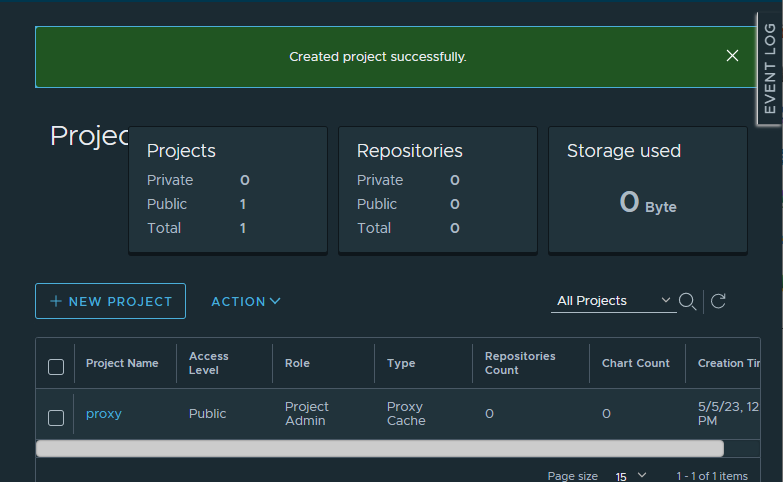Image resolution: width=783 pixels, height=482 pixels.
Task: Open the All Projects filter dropdown
Action: coord(613,301)
